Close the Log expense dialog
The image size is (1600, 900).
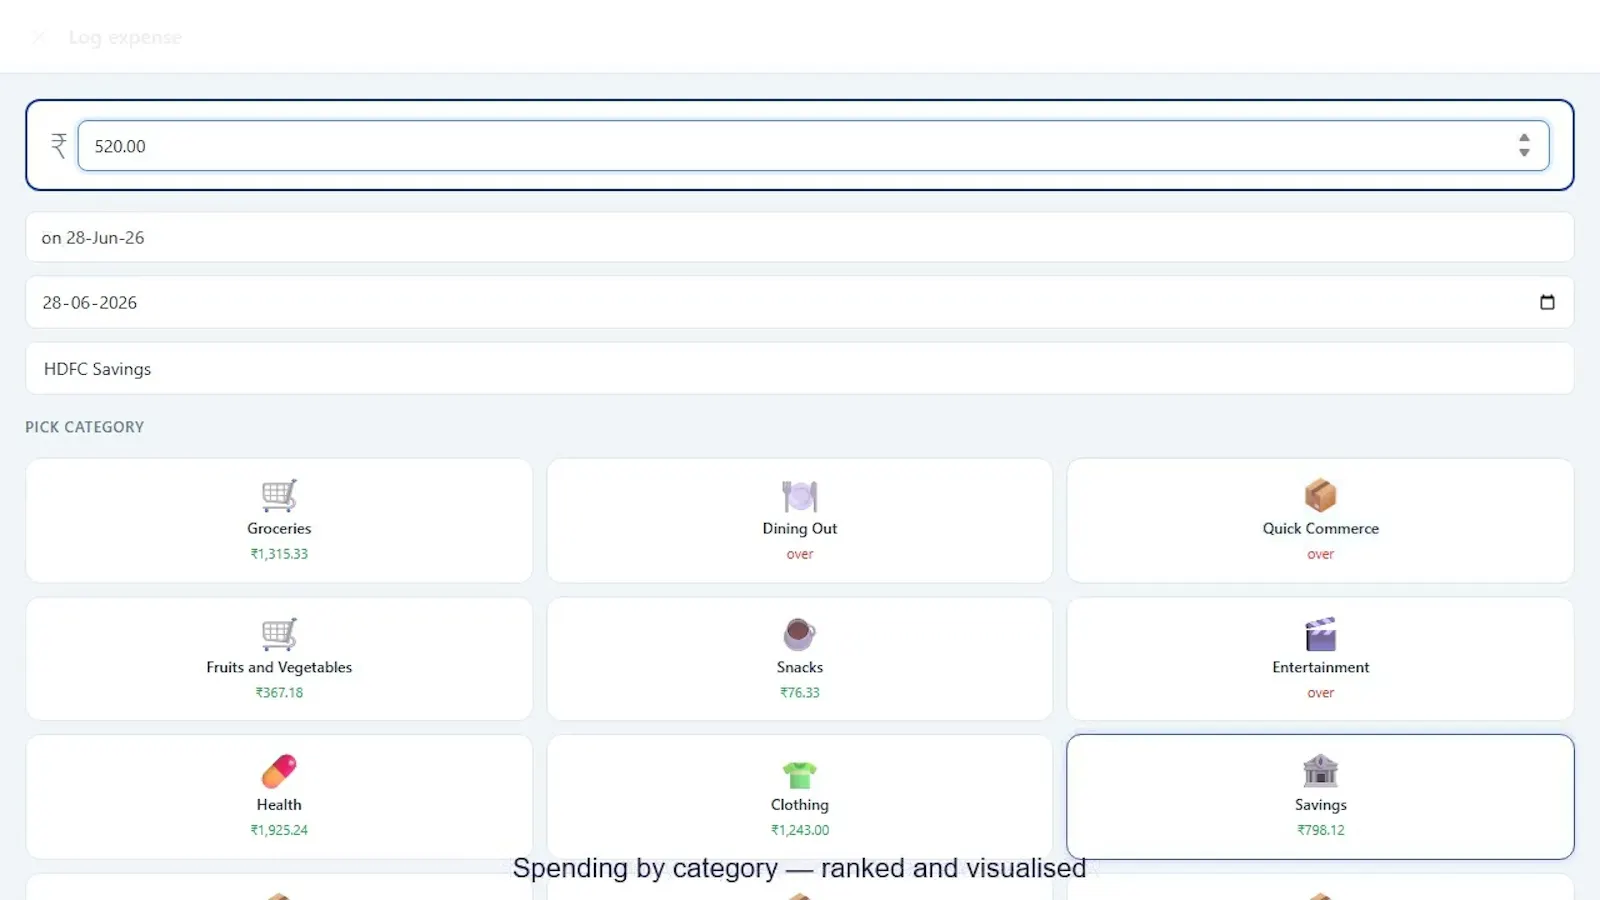tap(39, 37)
